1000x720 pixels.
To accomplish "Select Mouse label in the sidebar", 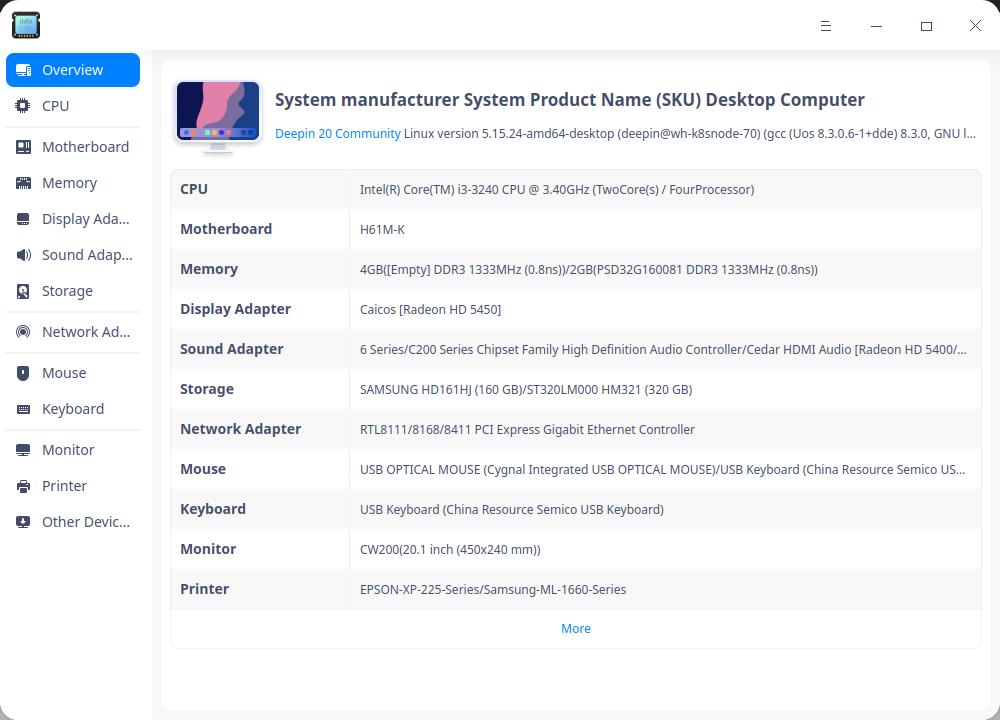I will (x=64, y=373).
